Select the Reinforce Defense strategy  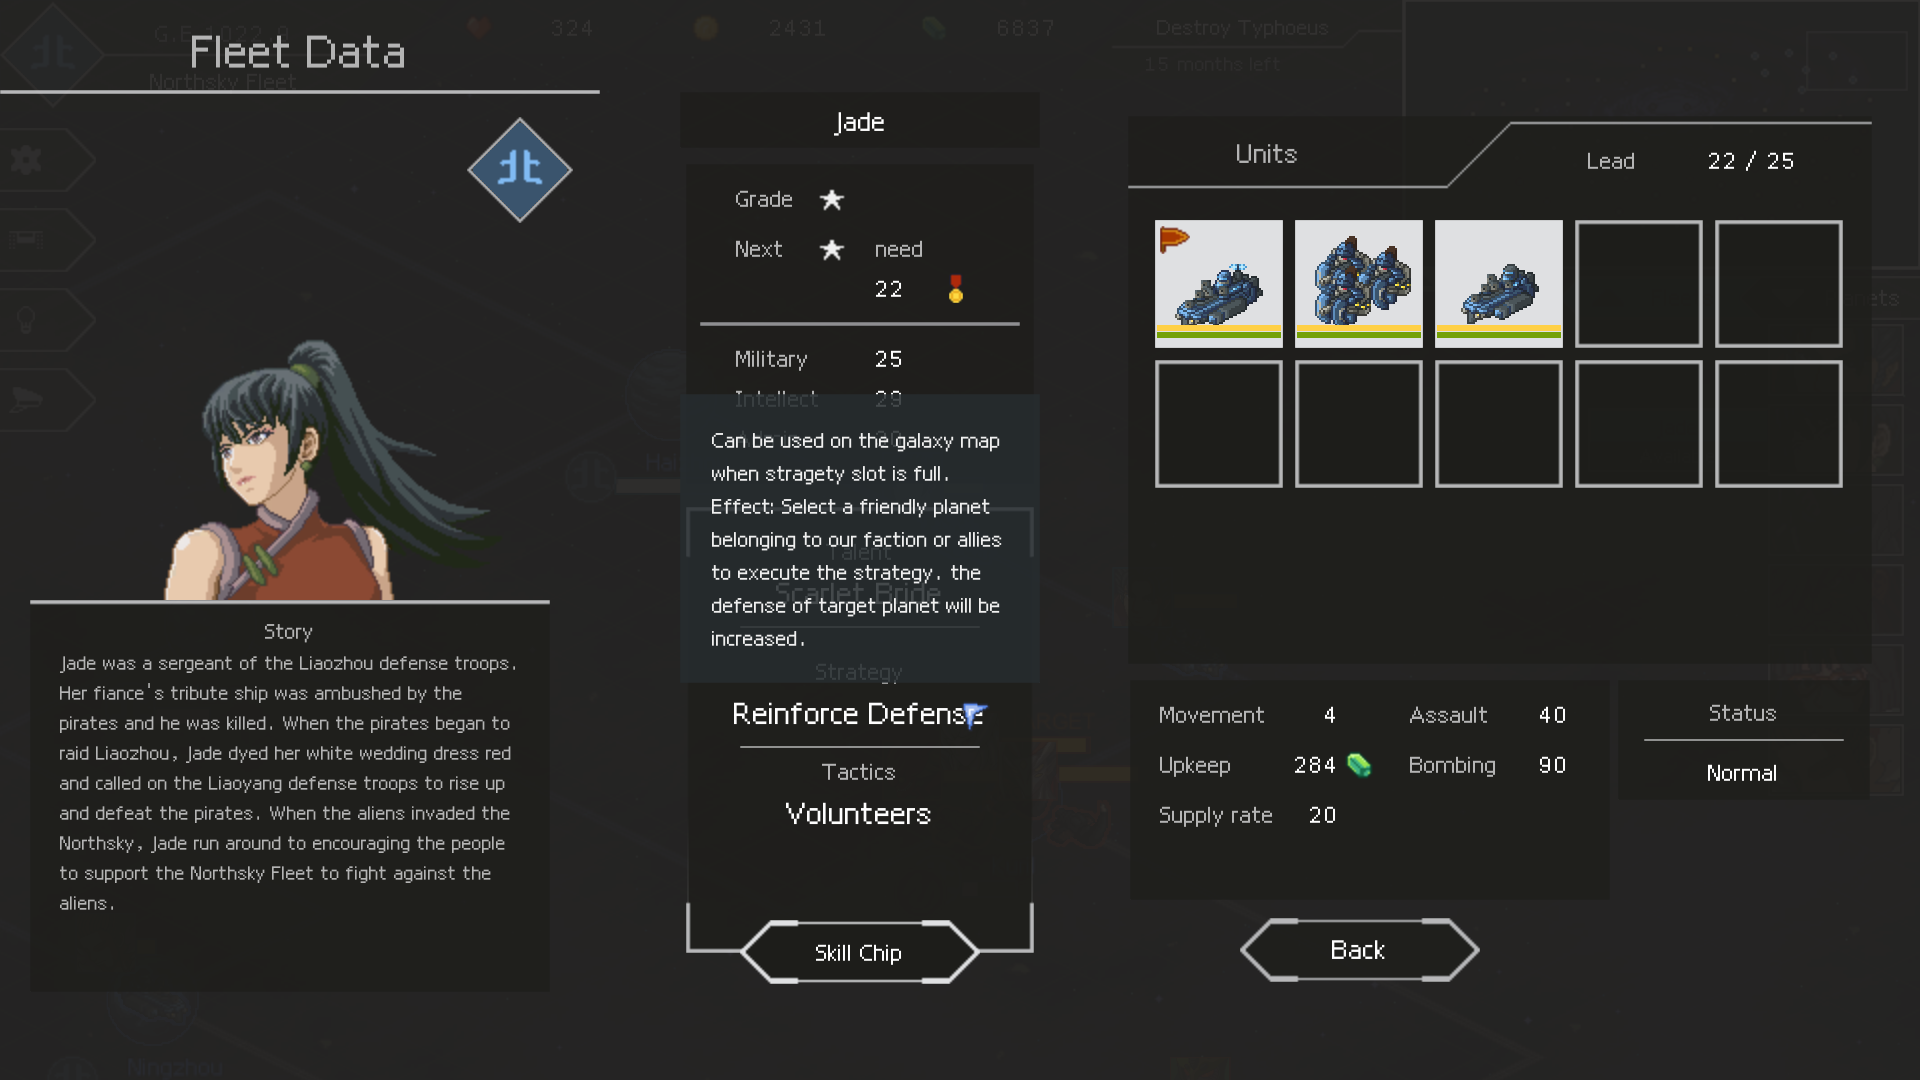(858, 714)
